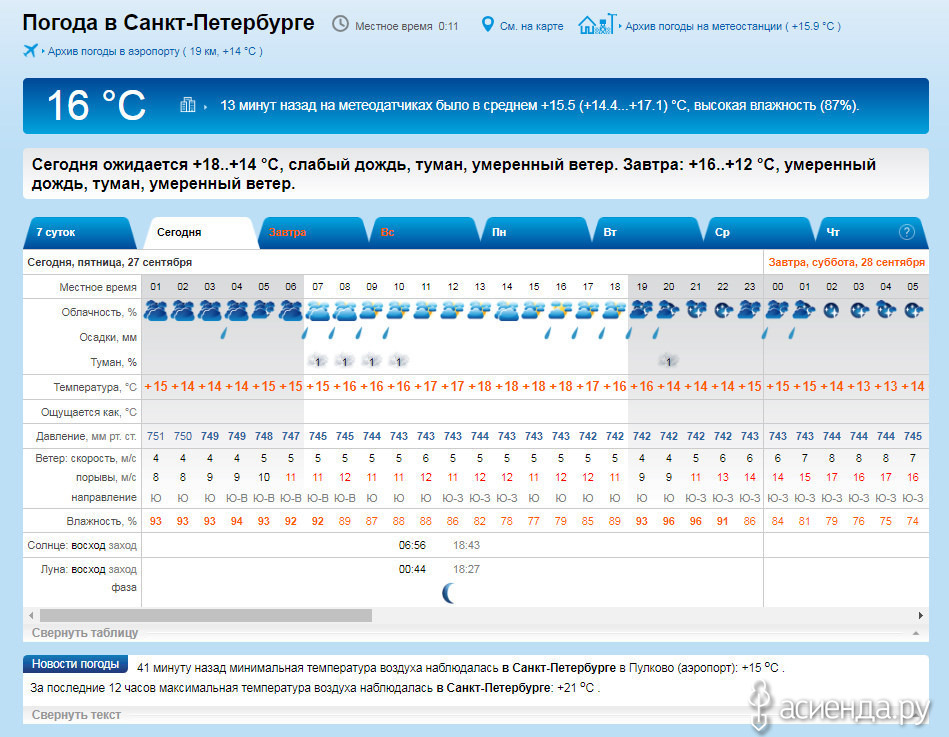Click the map pin icon

point(487,24)
